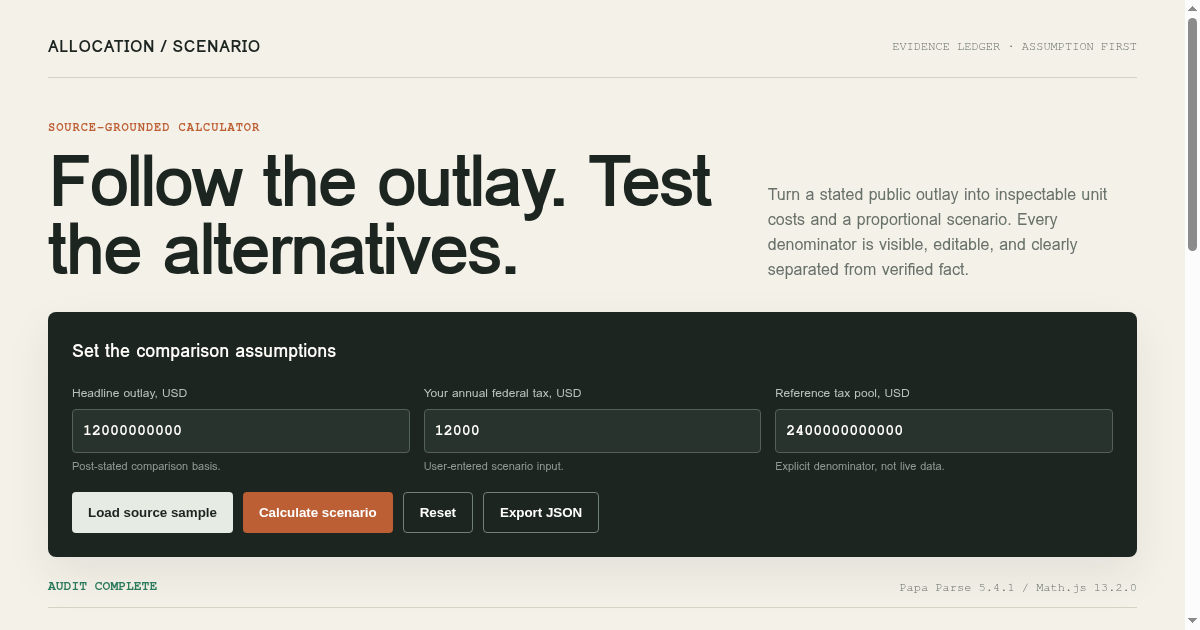
Task: Click the Set the comparison assumptions heading
Action: pos(204,351)
